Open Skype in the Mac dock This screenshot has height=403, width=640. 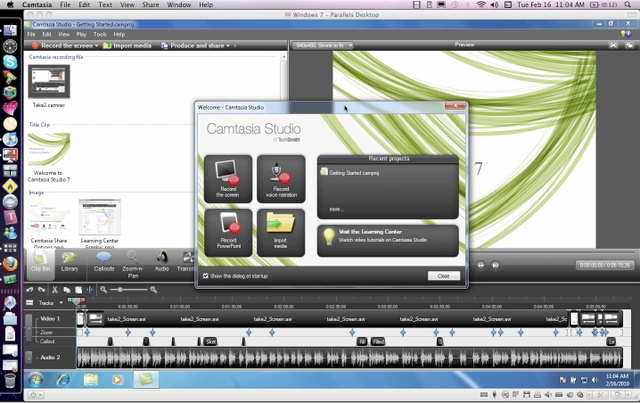click(x=10, y=62)
